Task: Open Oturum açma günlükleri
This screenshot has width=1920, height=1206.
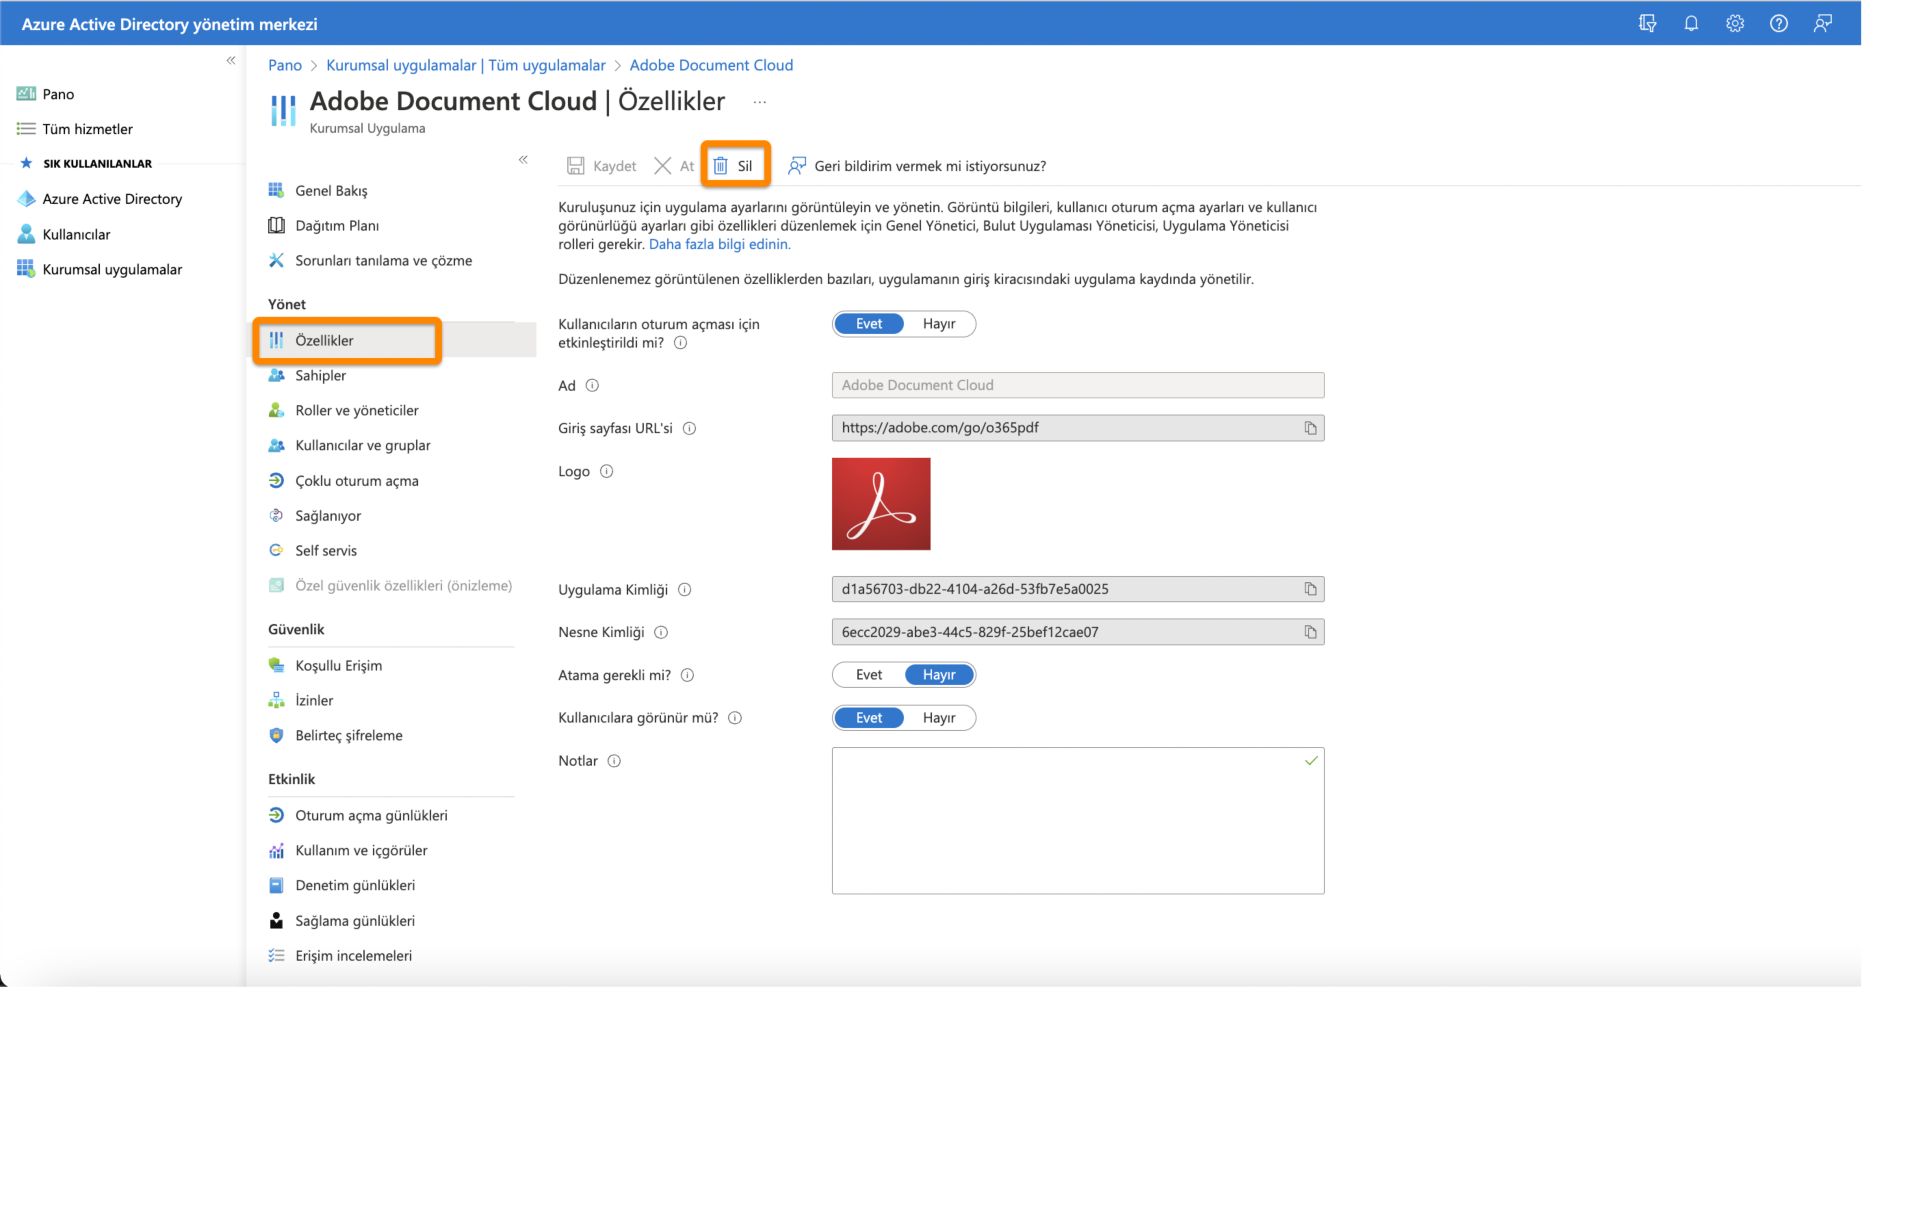Action: pyautogui.click(x=371, y=816)
